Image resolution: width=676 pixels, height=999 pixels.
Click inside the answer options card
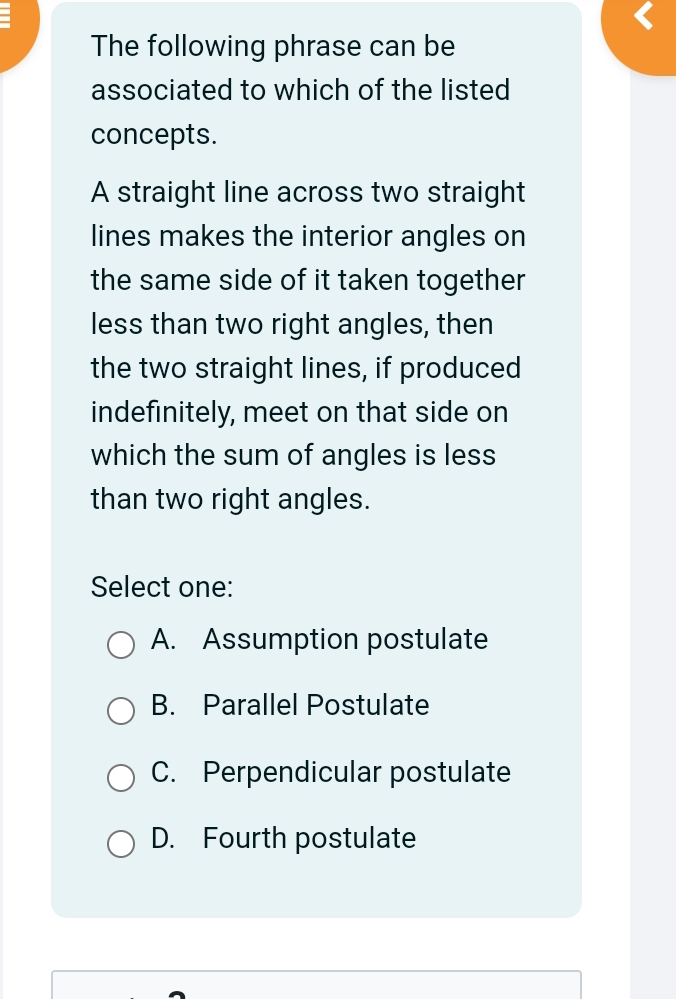pos(316,740)
